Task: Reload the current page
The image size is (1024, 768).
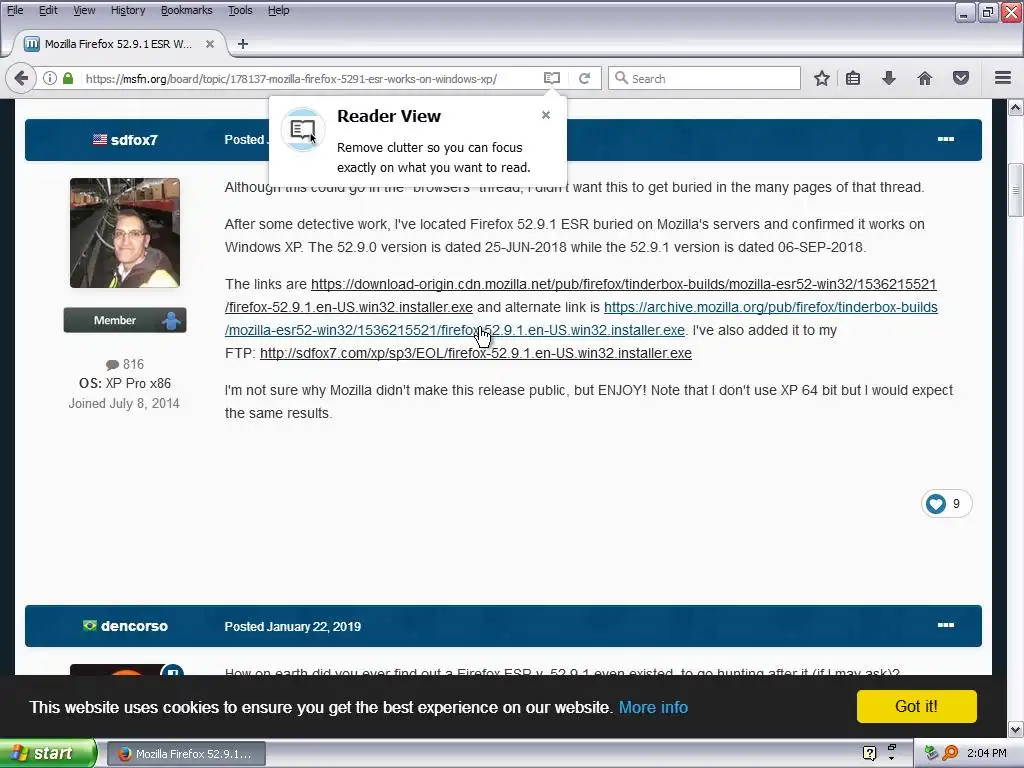Action: (x=584, y=78)
